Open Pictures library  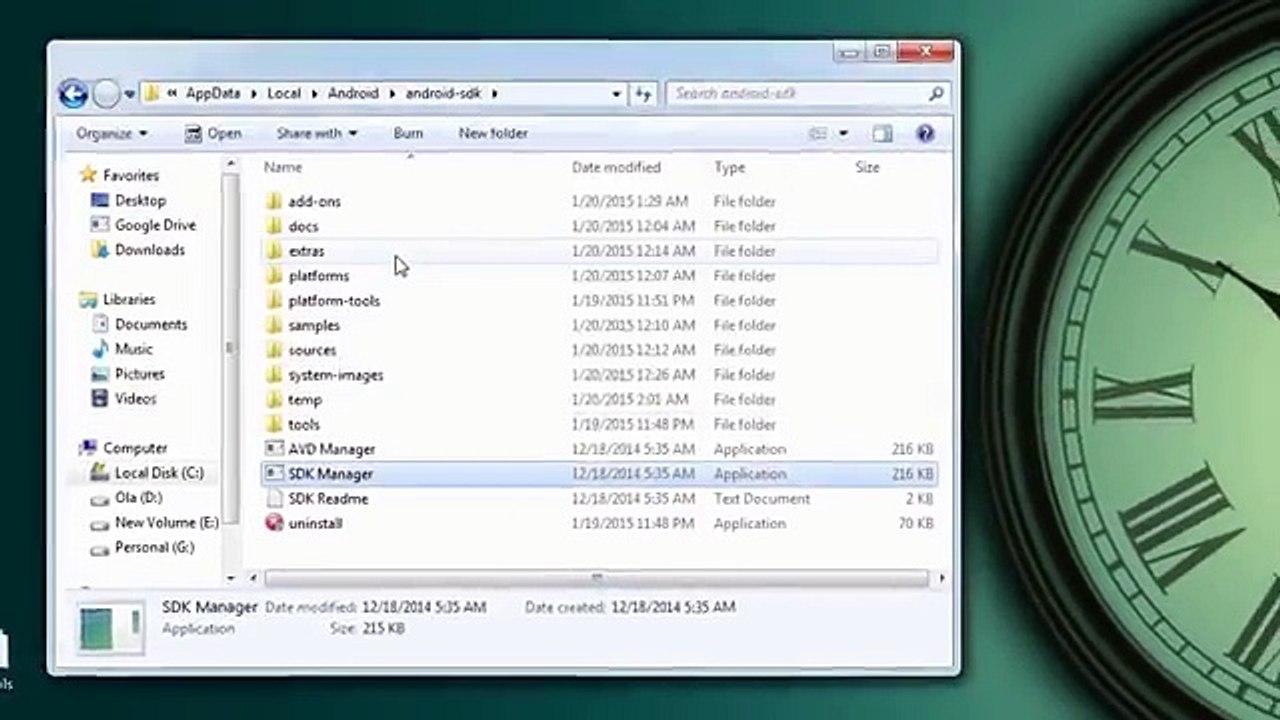tap(140, 374)
